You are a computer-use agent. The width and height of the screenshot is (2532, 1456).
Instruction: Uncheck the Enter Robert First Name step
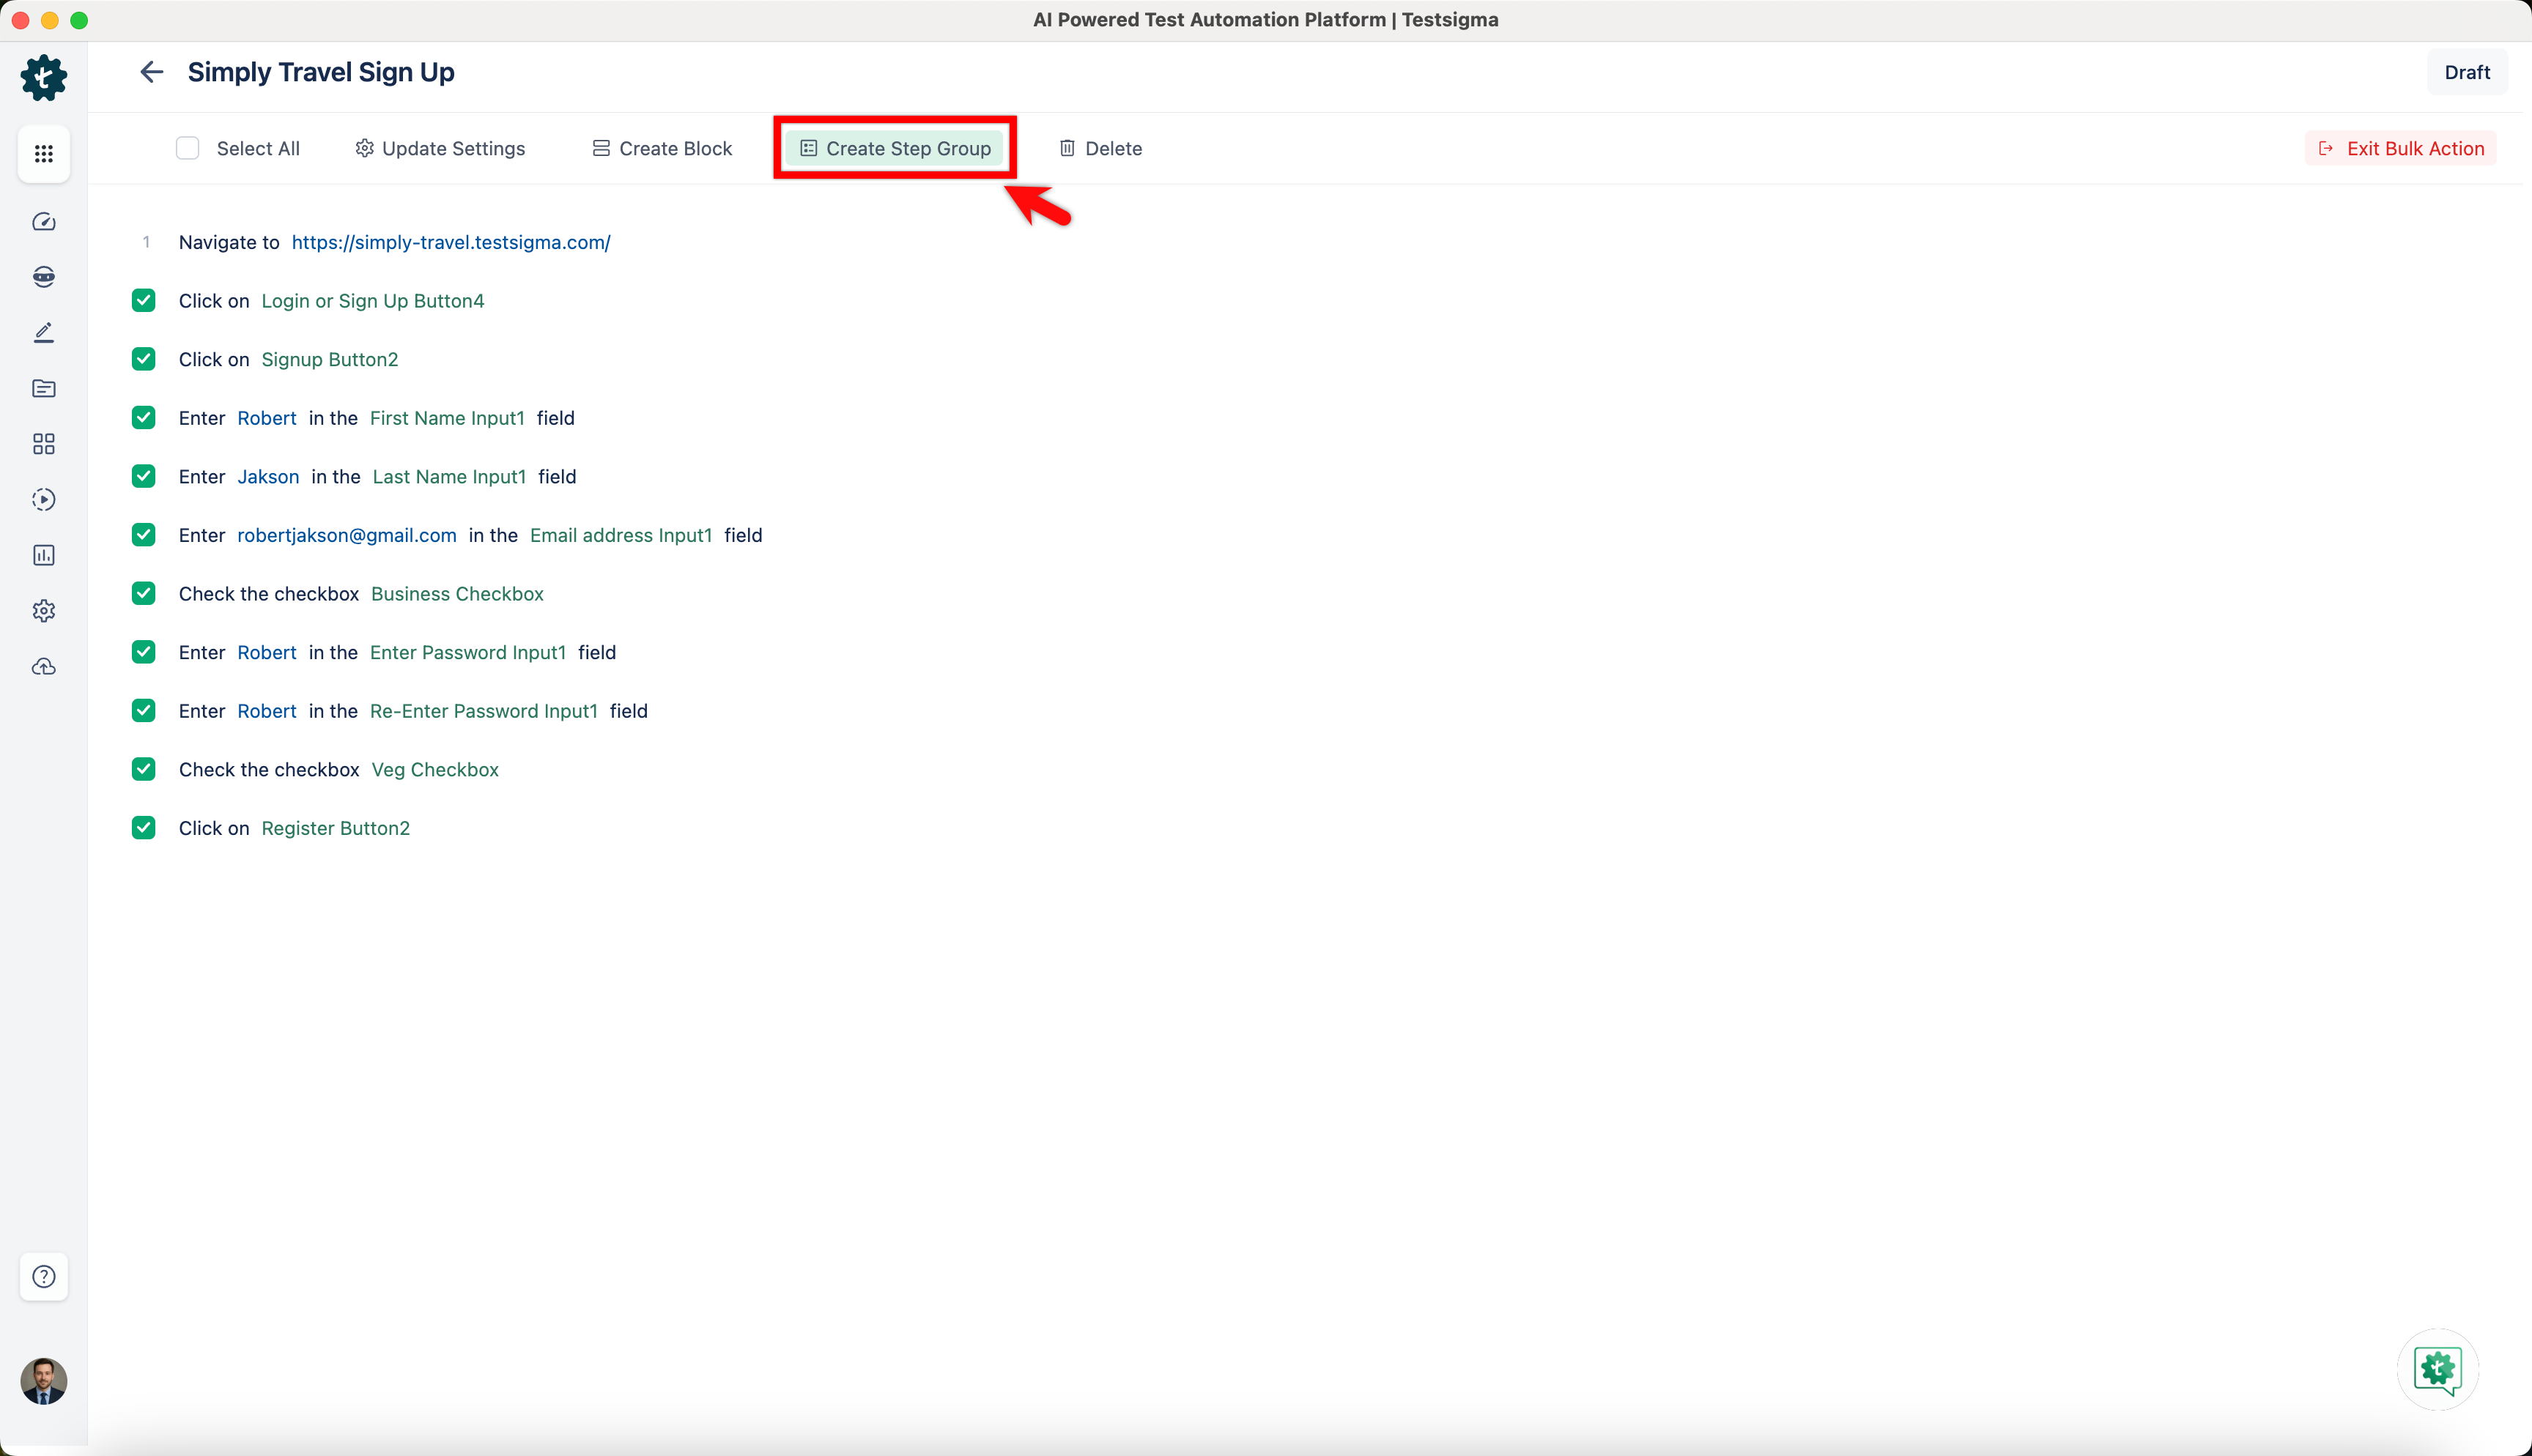click(143, 417)
